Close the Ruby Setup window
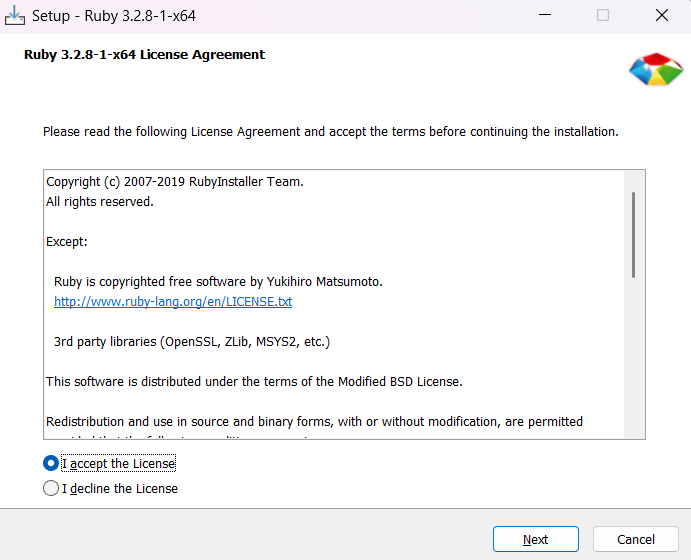Viewport: 691px width, 560px height. click(x=661, y=16)
